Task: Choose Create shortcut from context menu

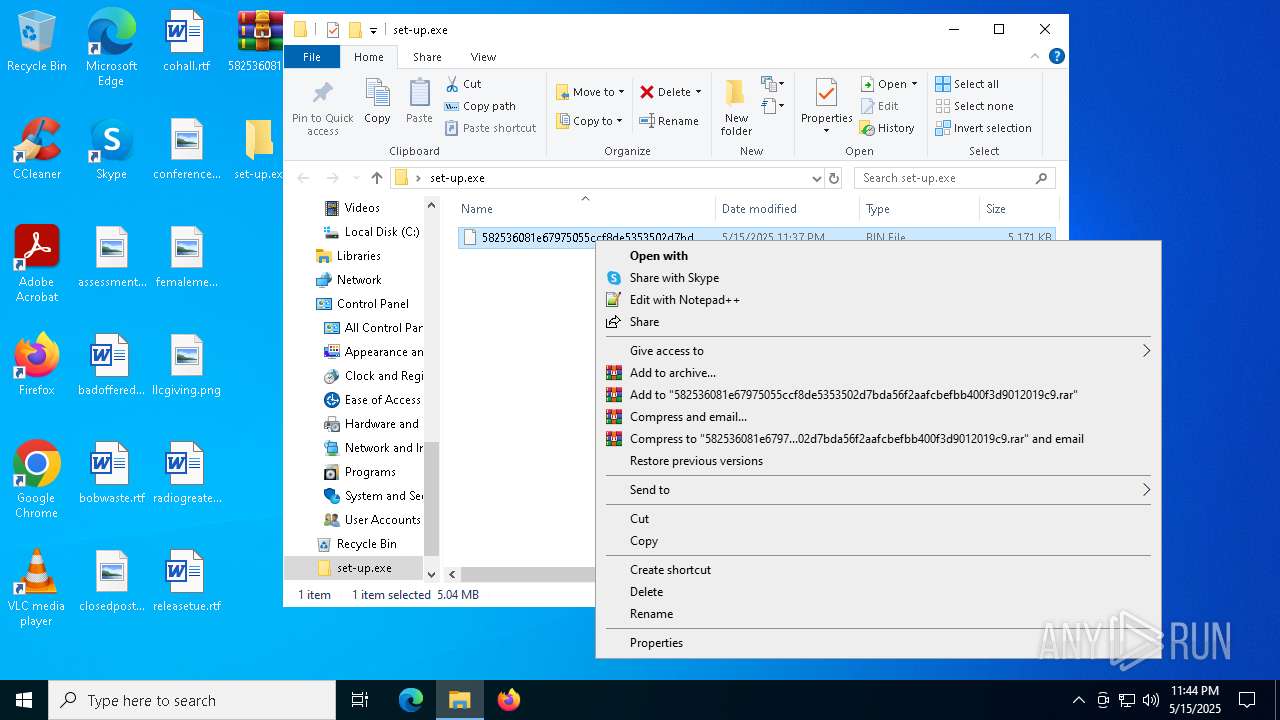Action: tap(878, 570)
